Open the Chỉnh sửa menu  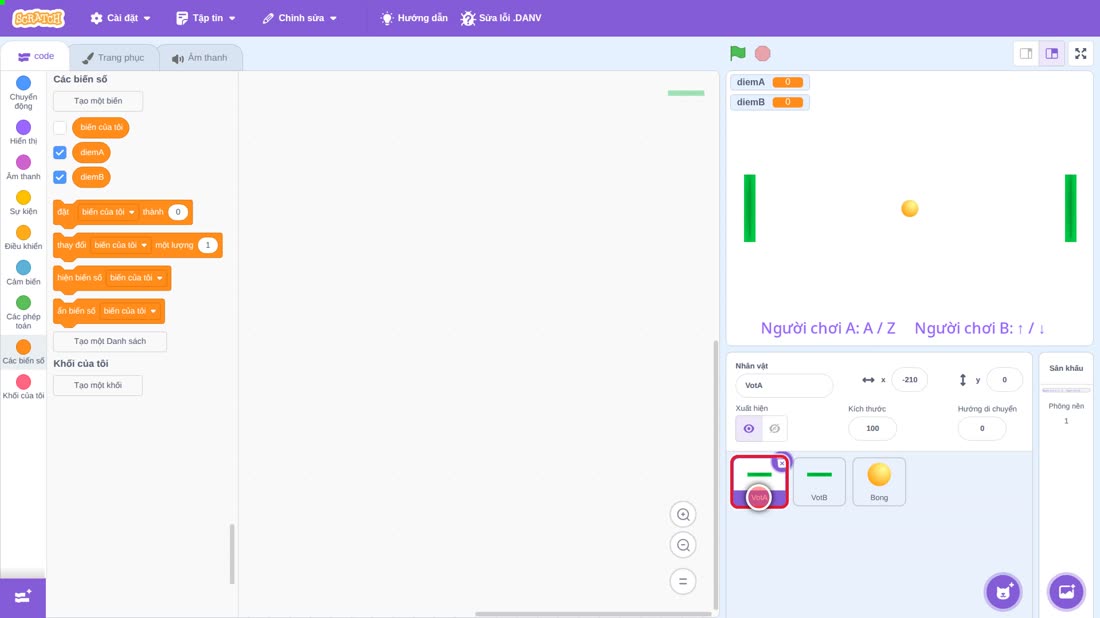pyautogui.click(x=300, y=18)
